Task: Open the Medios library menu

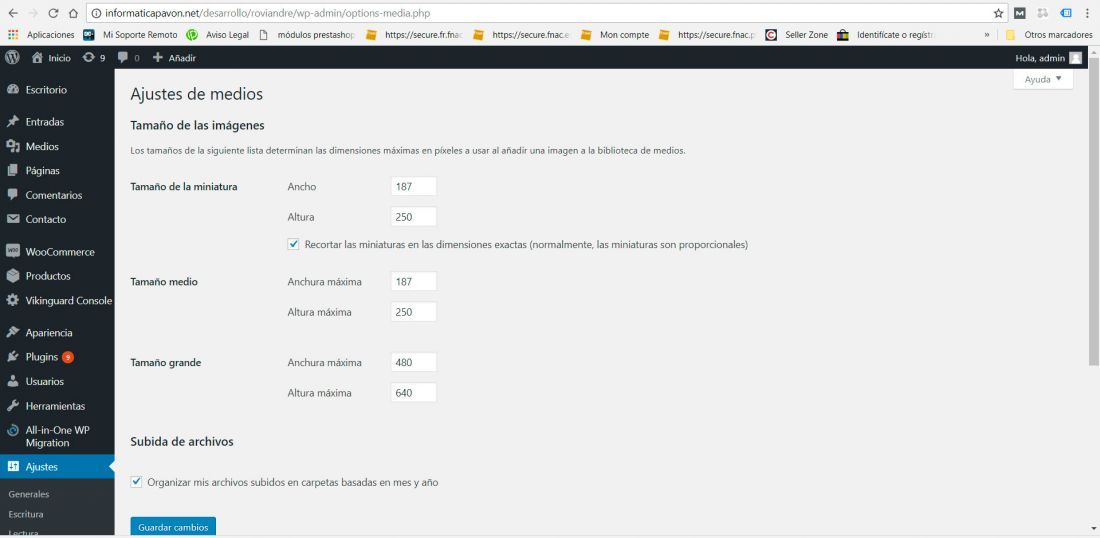Action: point(57,147)
